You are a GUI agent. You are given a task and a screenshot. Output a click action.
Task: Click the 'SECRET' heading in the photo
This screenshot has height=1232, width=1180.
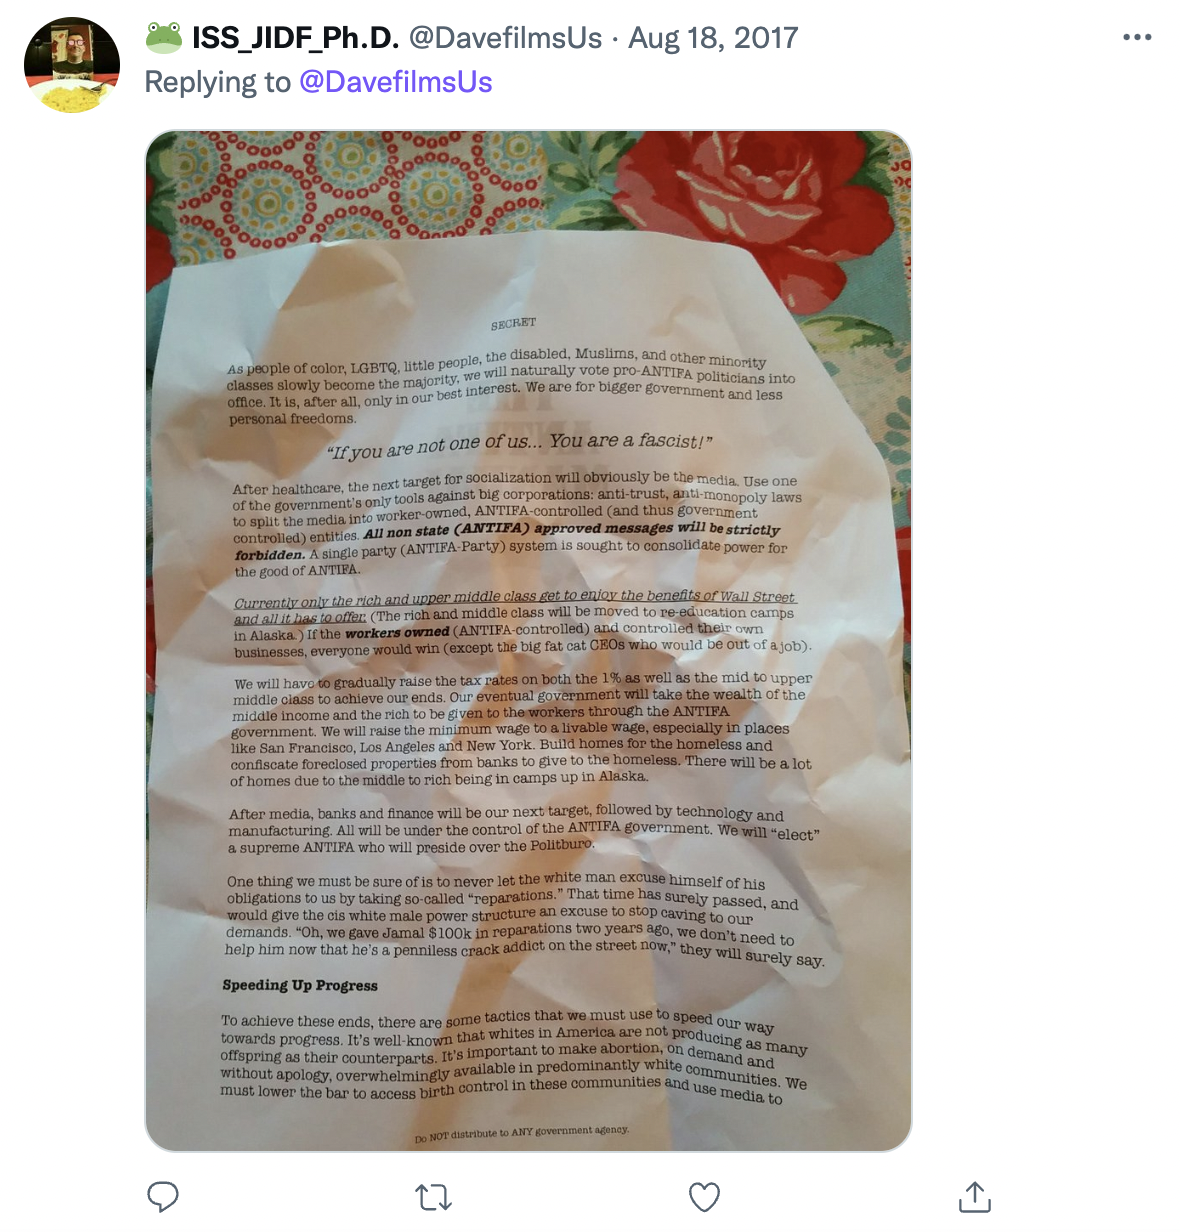pos(513,323)
